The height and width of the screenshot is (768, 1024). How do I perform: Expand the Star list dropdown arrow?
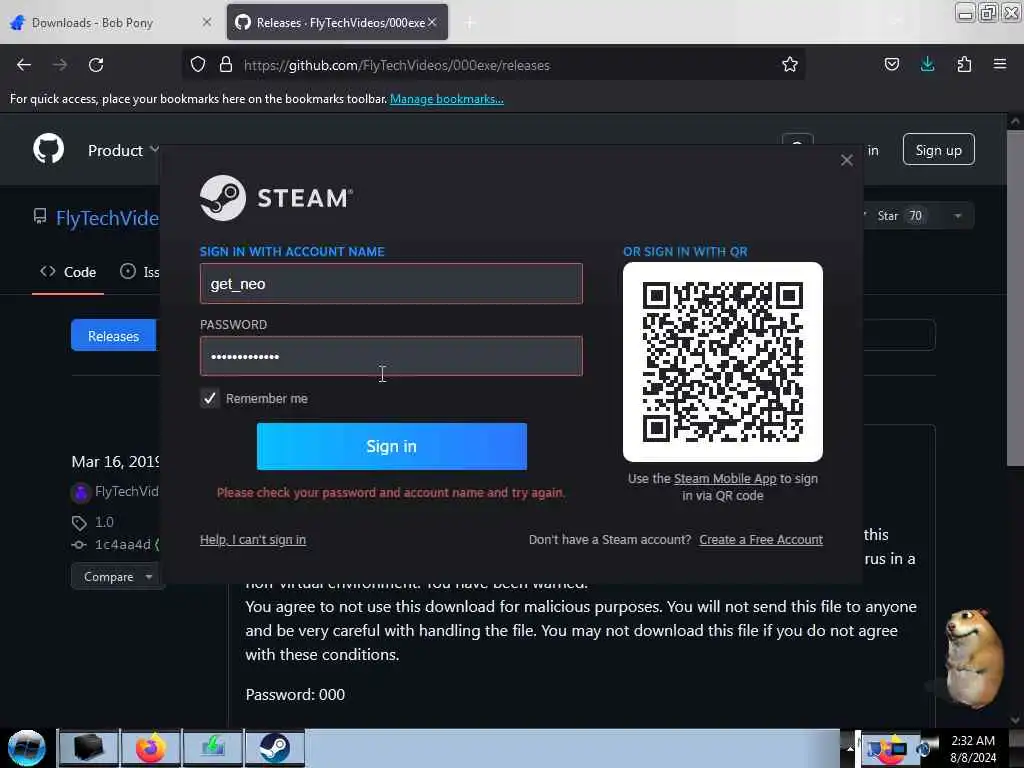[957, 216]
